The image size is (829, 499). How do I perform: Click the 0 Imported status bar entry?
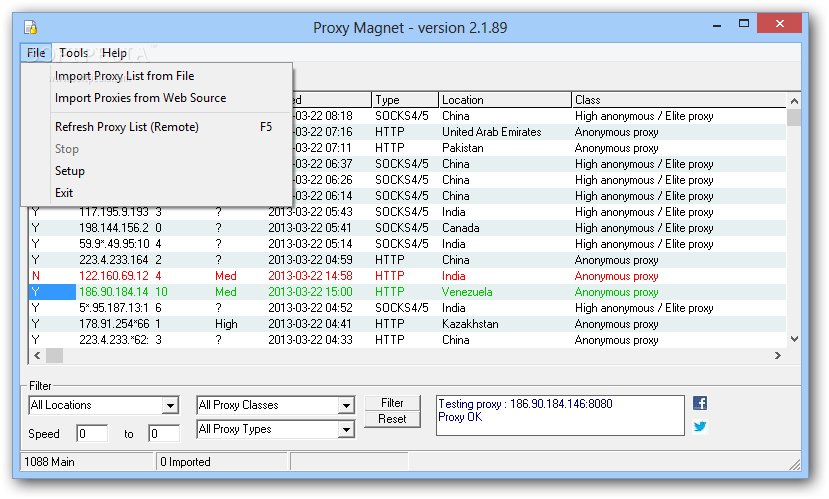pyautogui.click(x=222, y=462)
